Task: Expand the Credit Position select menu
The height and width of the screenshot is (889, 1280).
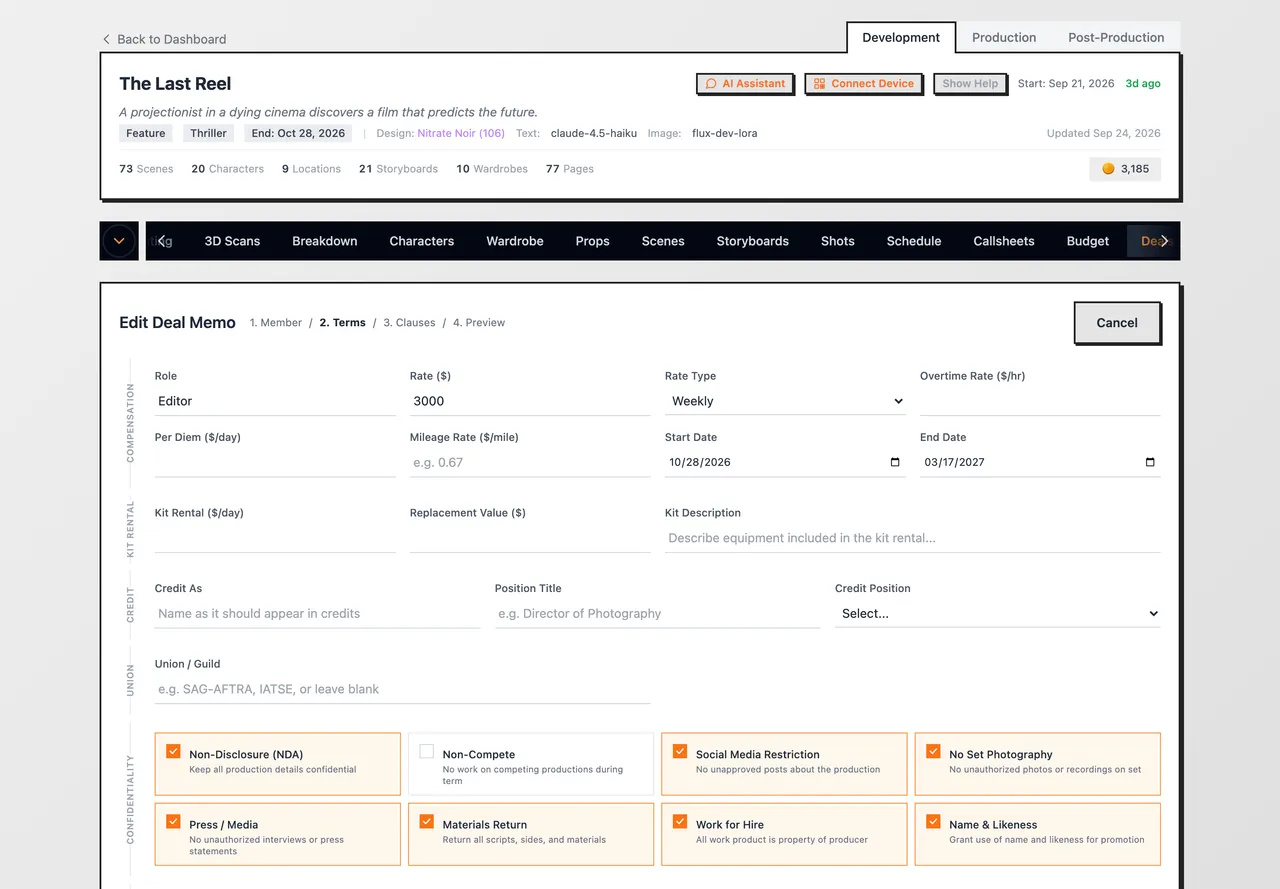Action: [x=998, y=614]
